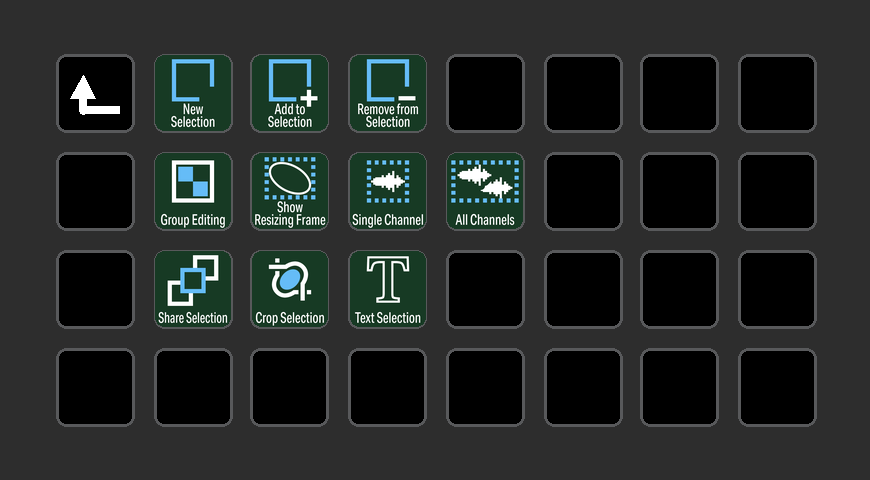Select the New Selection key

click(193, 93)
